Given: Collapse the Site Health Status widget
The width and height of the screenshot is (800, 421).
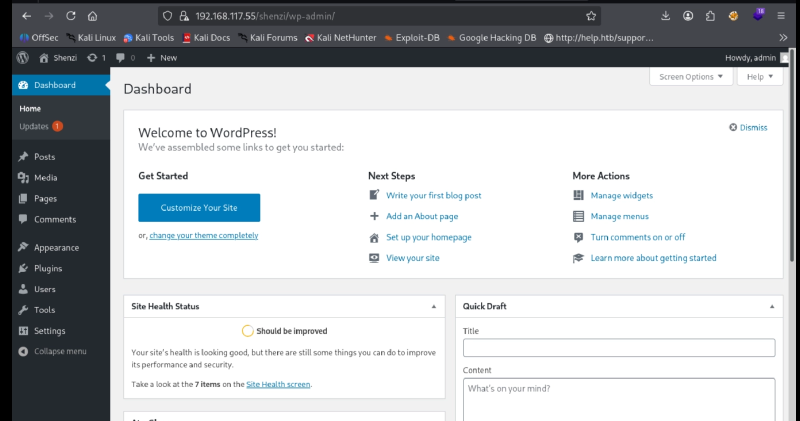Looking at the screenshot, I should (x=433, y=306).
